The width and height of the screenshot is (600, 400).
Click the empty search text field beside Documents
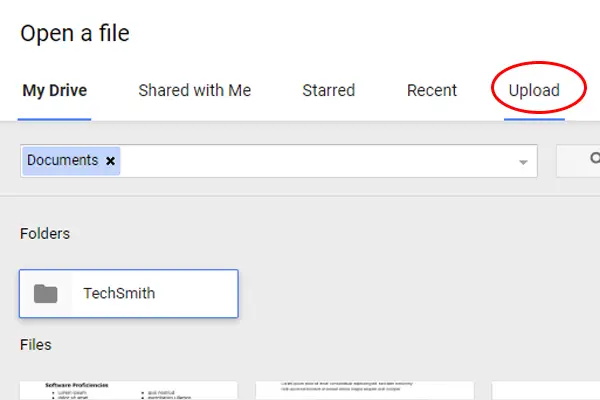coord(318,161)
